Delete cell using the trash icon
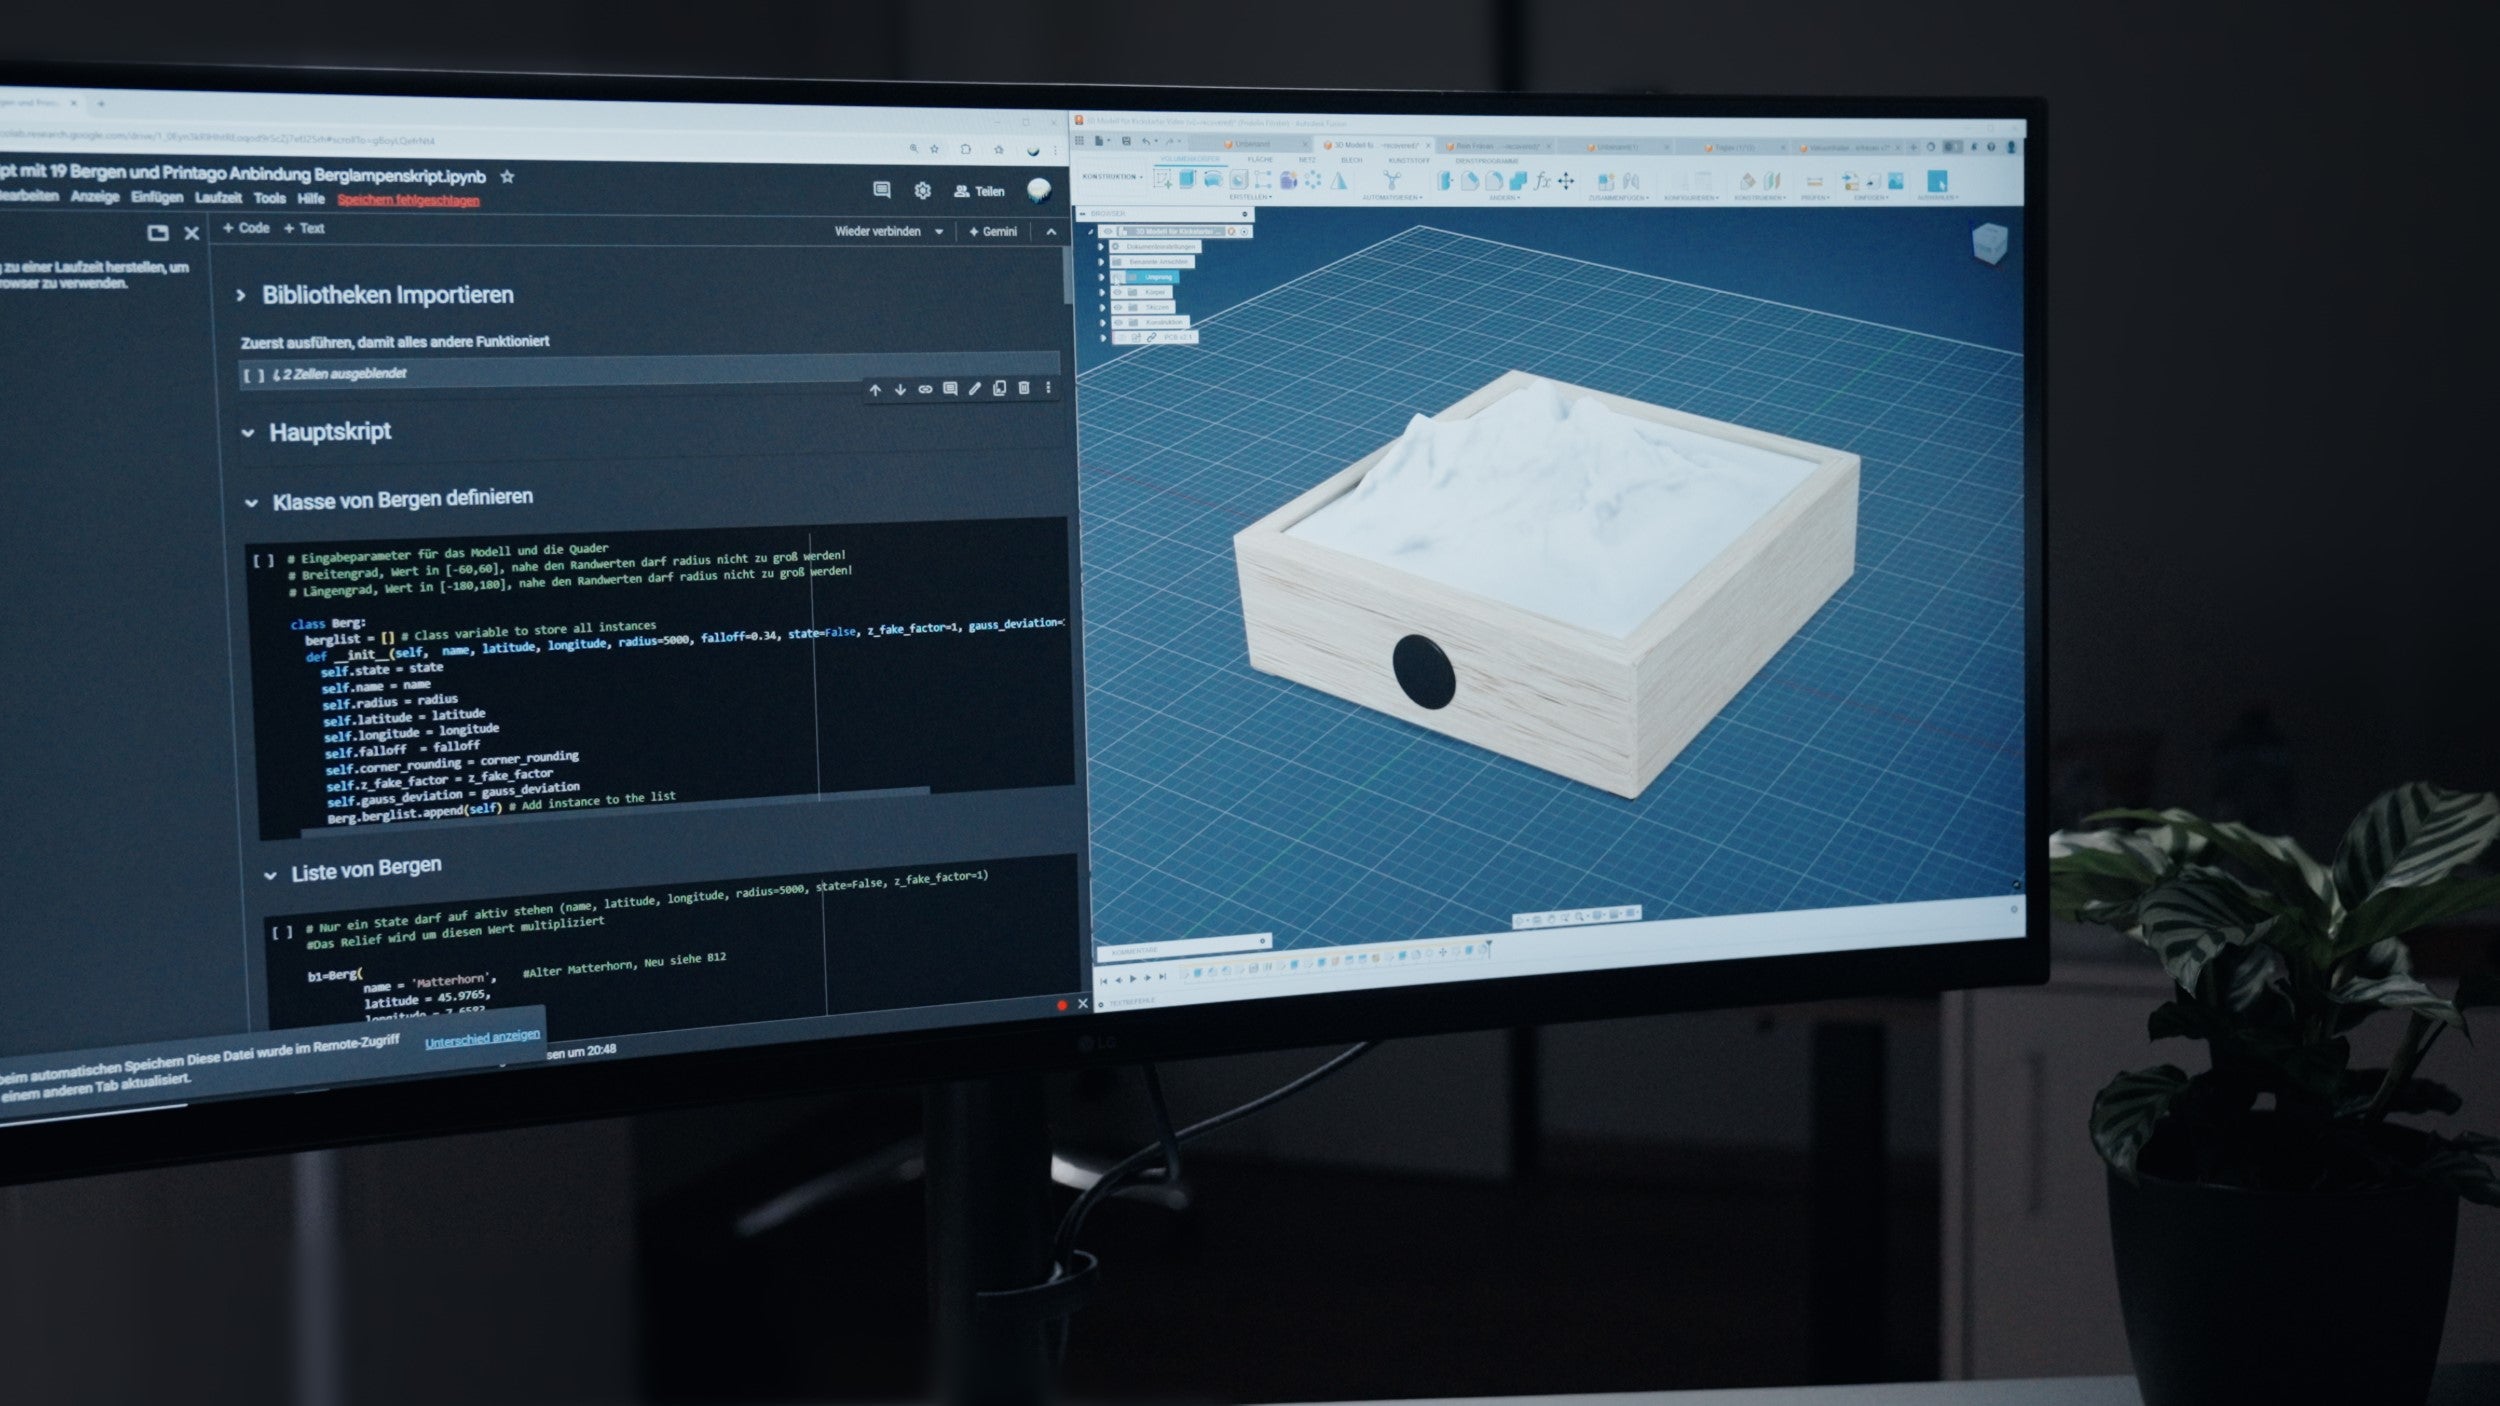 [x=1024, y=388]
